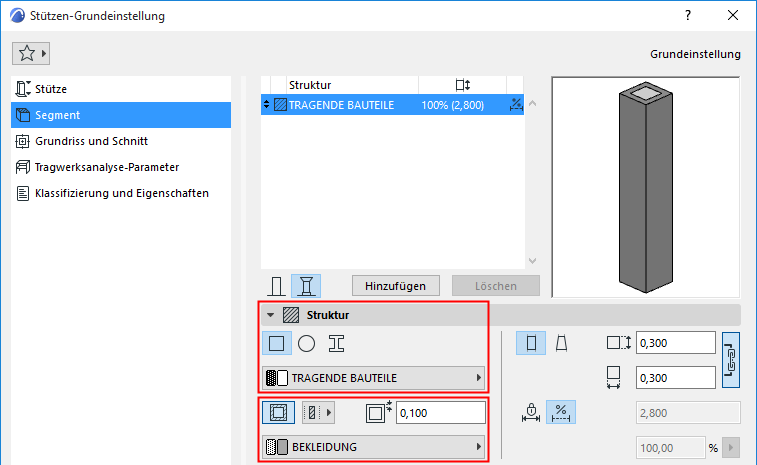
Task: Select rectangular column cross-section shape
Action: [277, 343]
